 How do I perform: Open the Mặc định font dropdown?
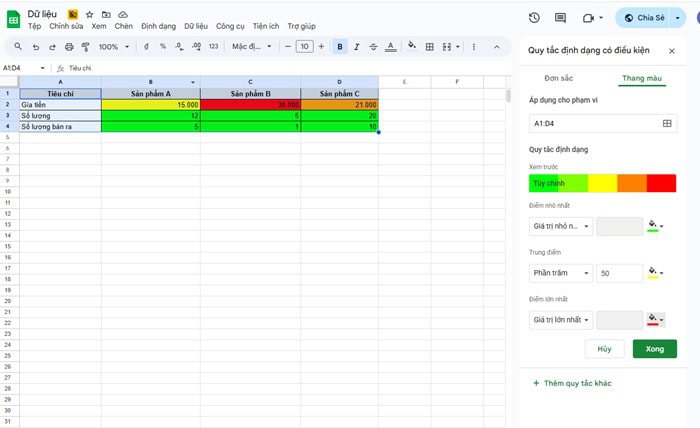(251, 46)
